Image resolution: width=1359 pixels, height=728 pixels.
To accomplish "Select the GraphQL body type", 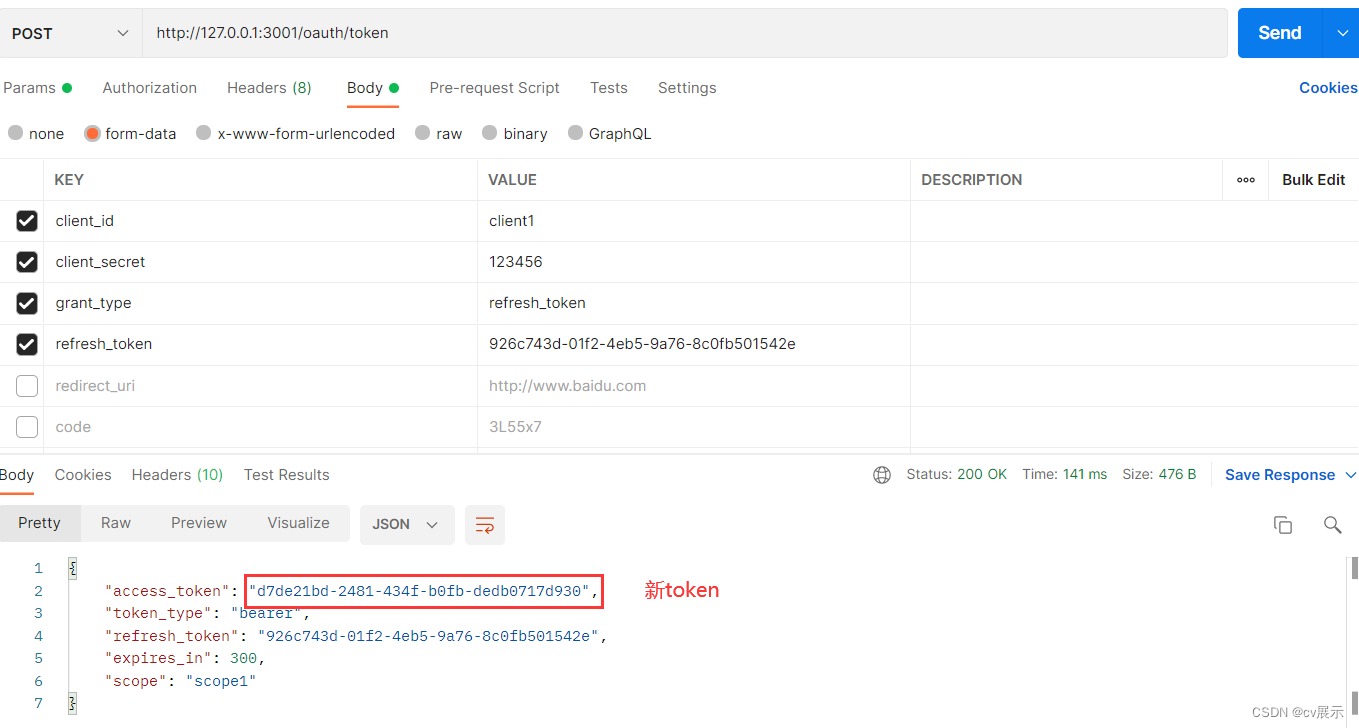I will 575,133.
